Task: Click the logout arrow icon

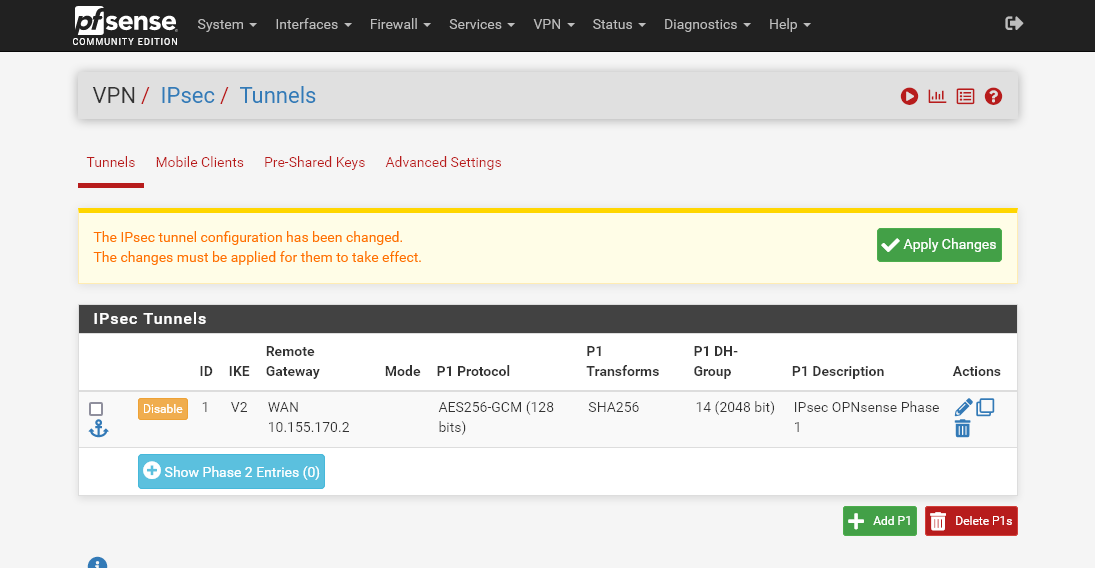Action: pos(1014,24)
